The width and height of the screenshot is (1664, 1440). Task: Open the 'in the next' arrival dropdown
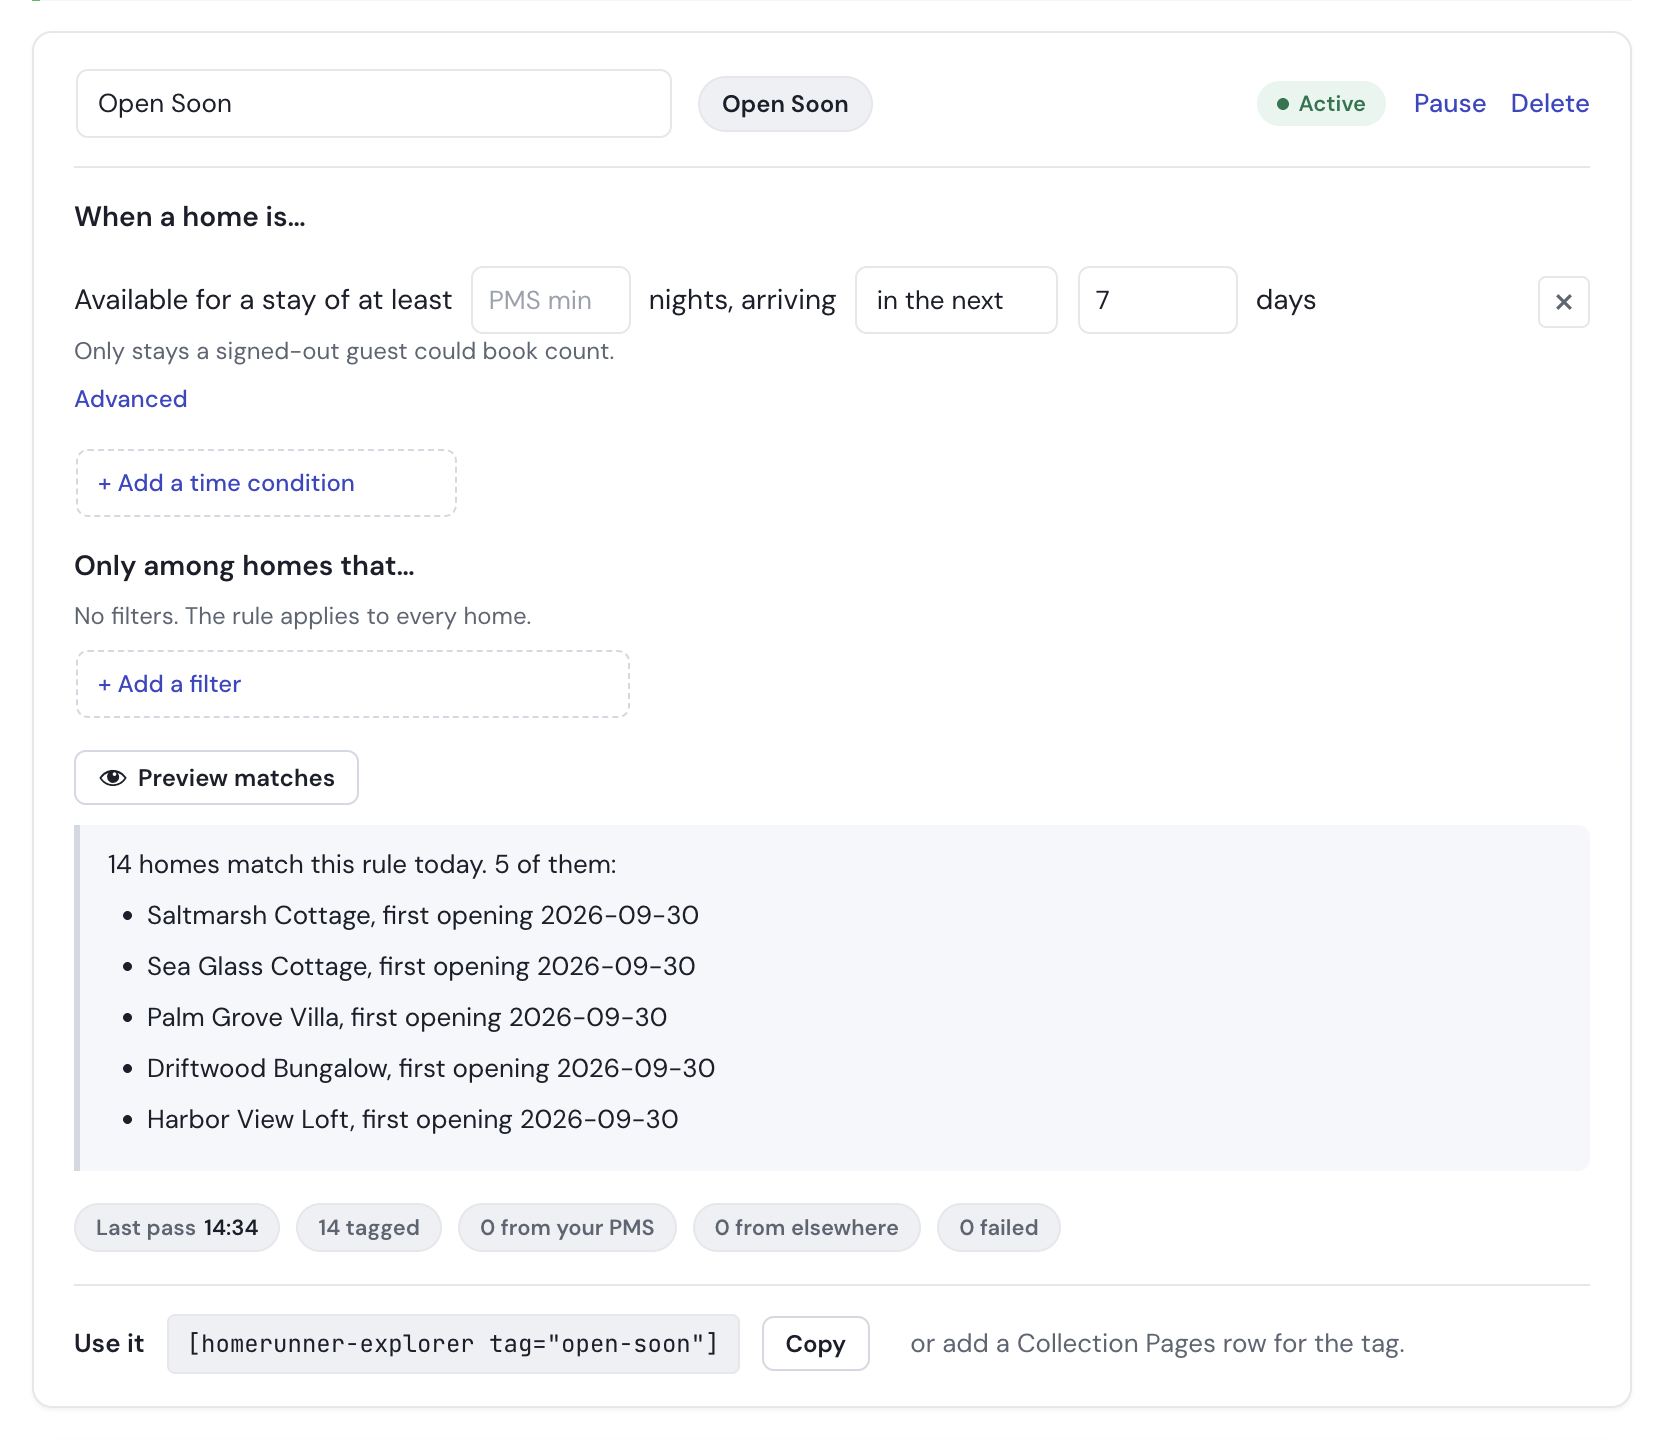[x=956, y=300]
